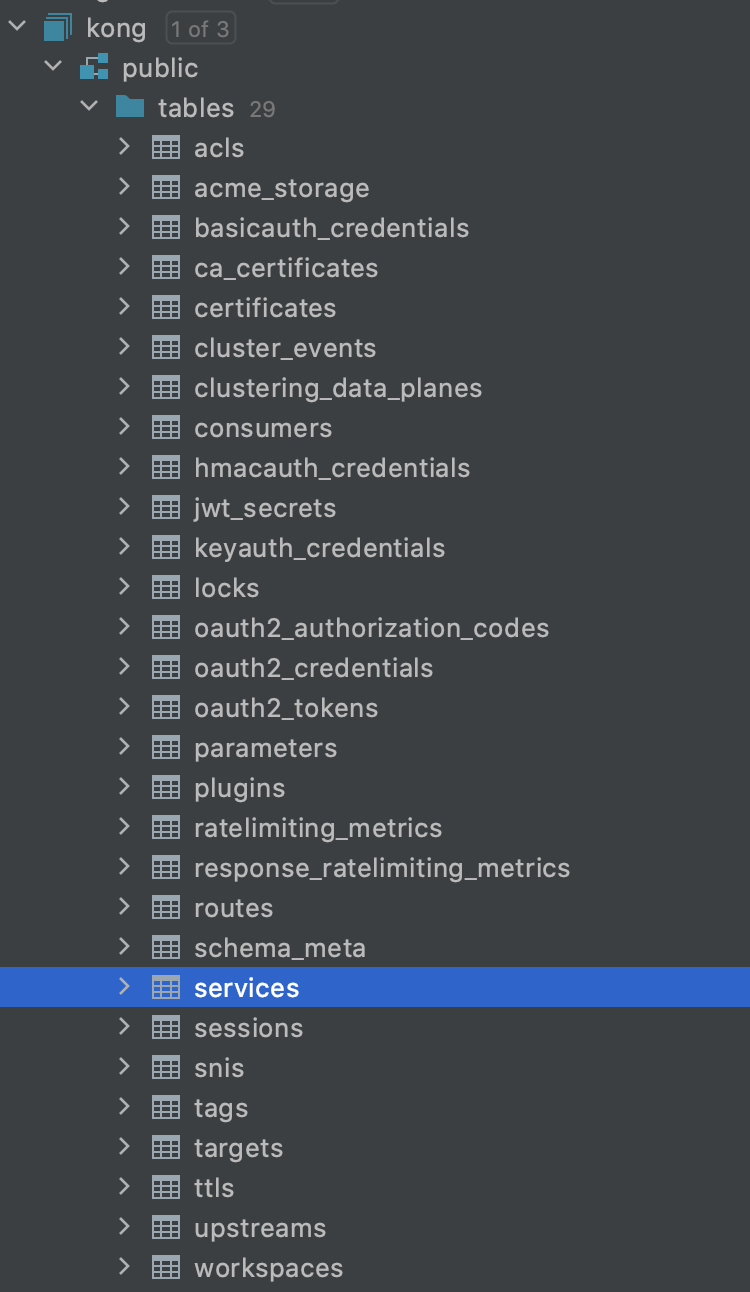This screenshot has height=1292, width=750.
Task: Click the public schema icon
Action: pyautogui.click(x=94, y=68)
